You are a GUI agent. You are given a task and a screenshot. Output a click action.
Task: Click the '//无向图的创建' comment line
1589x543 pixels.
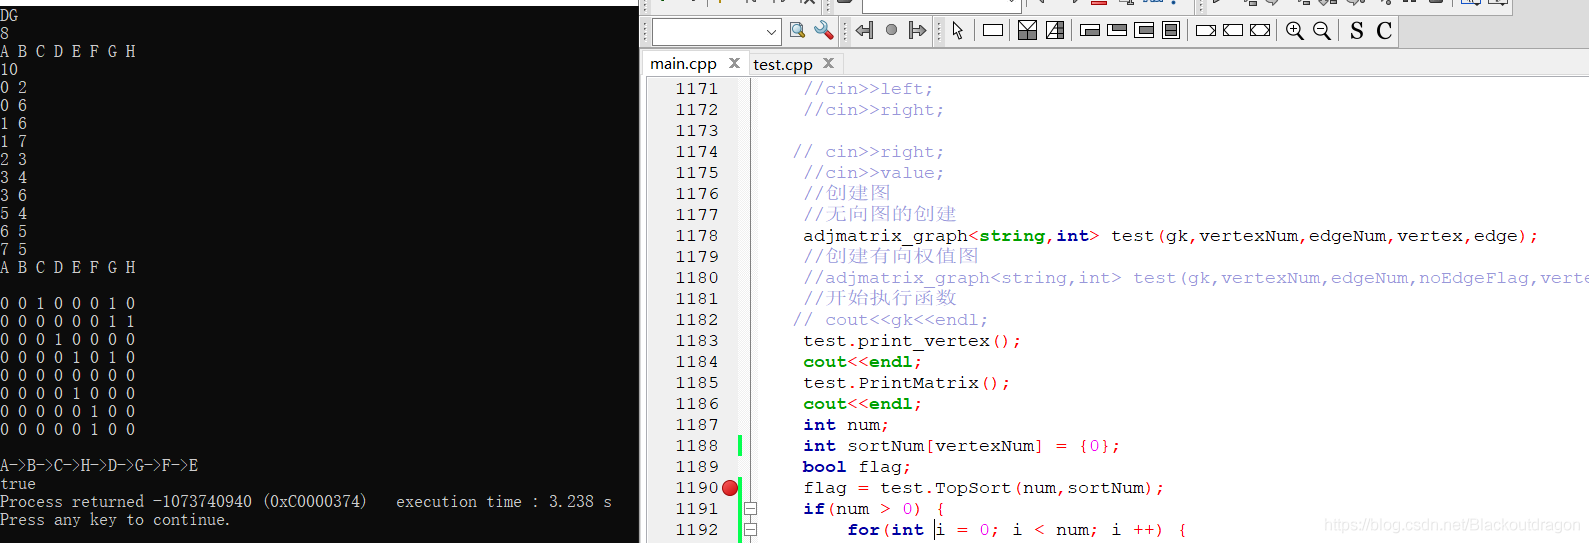tap(880, 214)
